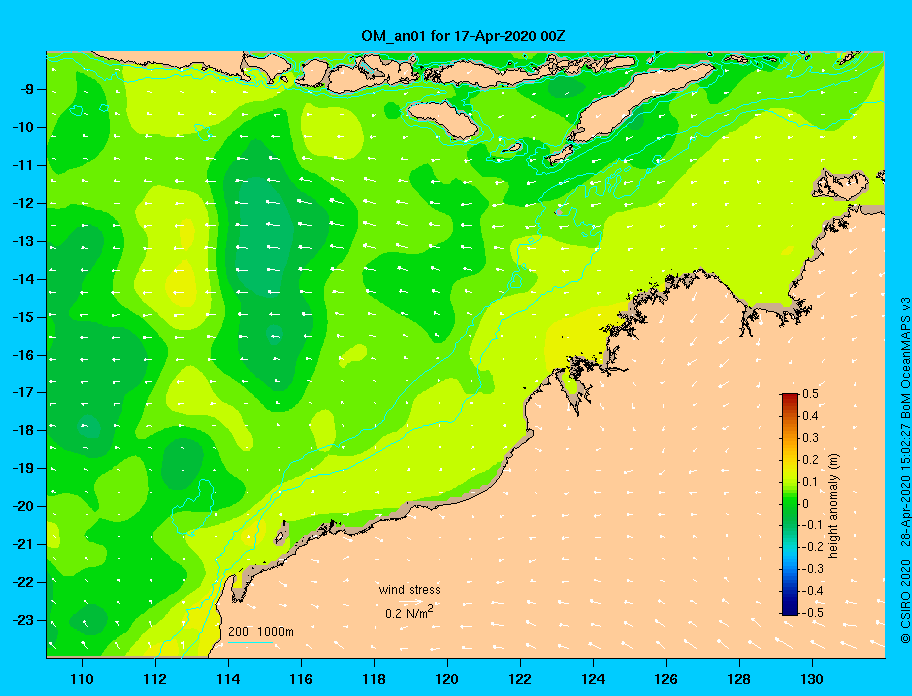Click the -0.5 color bar tick label
This screenshot has width=912, height=696.
pos(813,613)
